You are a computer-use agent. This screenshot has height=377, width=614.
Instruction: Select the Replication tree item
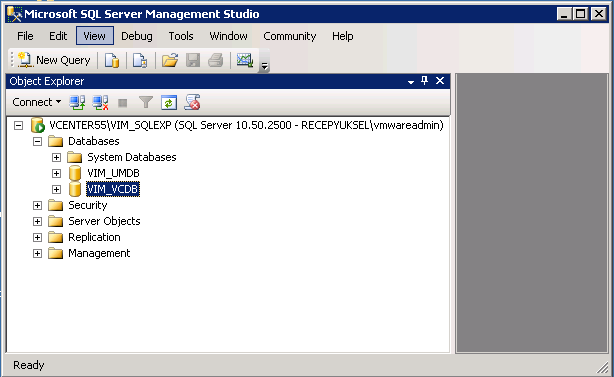(x=94, y=238)
